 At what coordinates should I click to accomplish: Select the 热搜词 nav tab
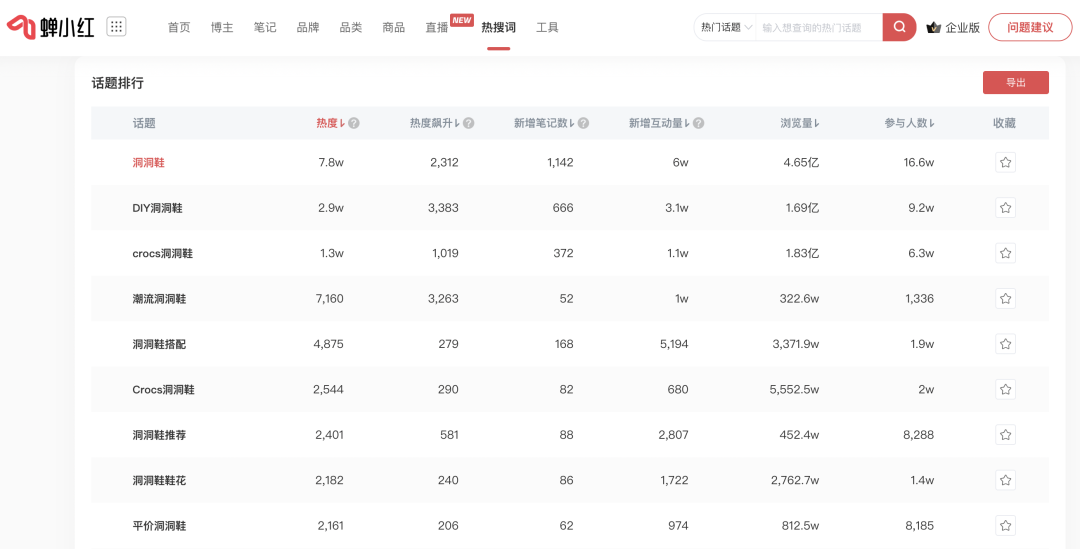point(499,28)
